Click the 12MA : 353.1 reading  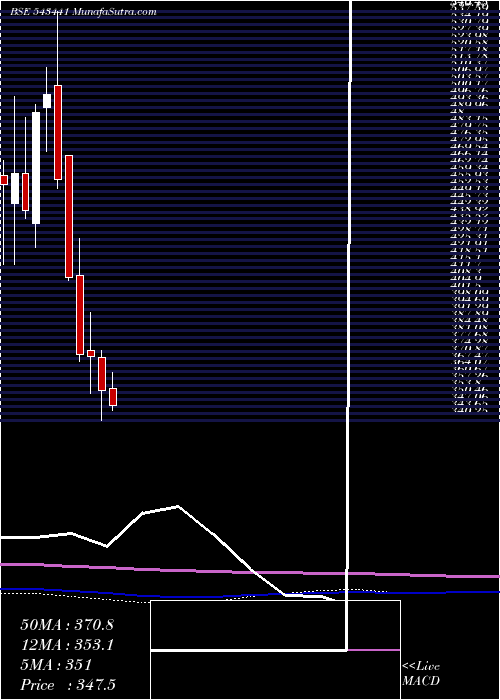[67, 645]
